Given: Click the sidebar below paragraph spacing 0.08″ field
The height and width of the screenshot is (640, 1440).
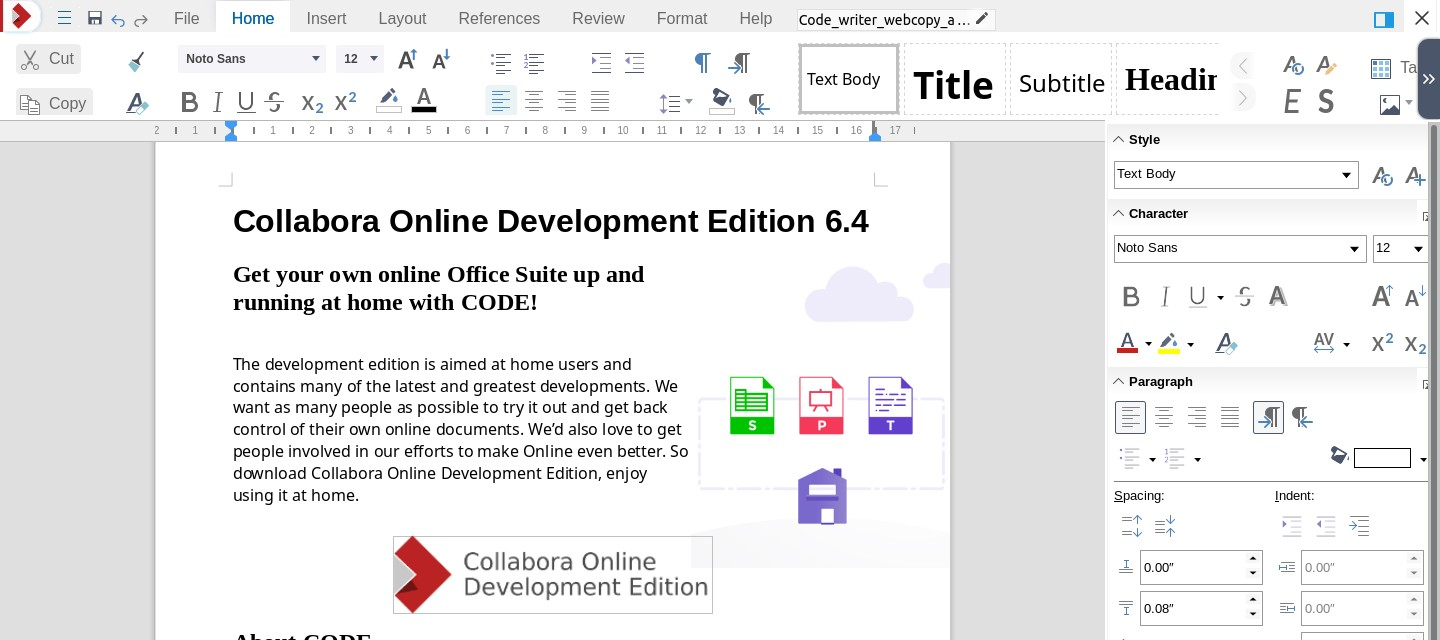Looking at the screenshot, I should tap(1201, 609).
